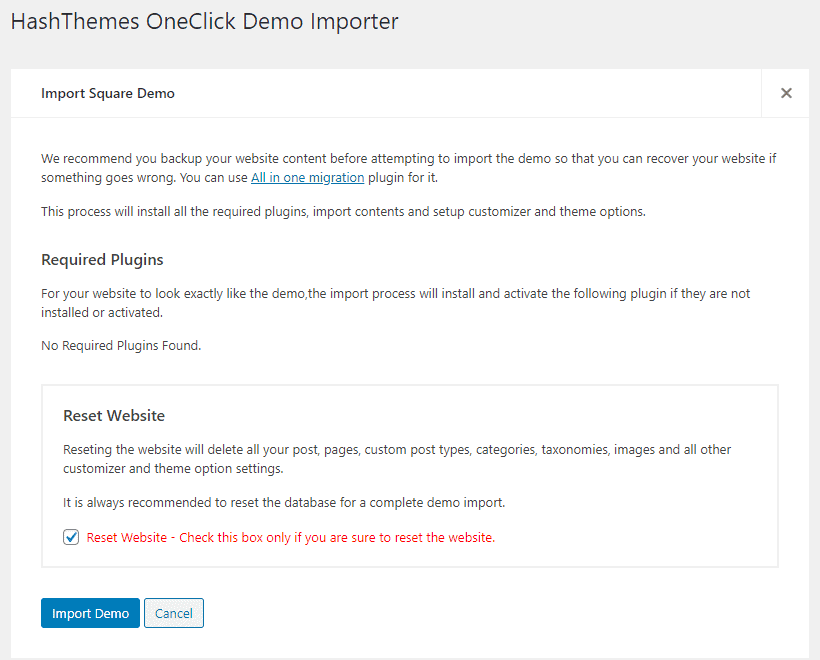Click the backup recommendation paragraph

click(x=409, y=168)
